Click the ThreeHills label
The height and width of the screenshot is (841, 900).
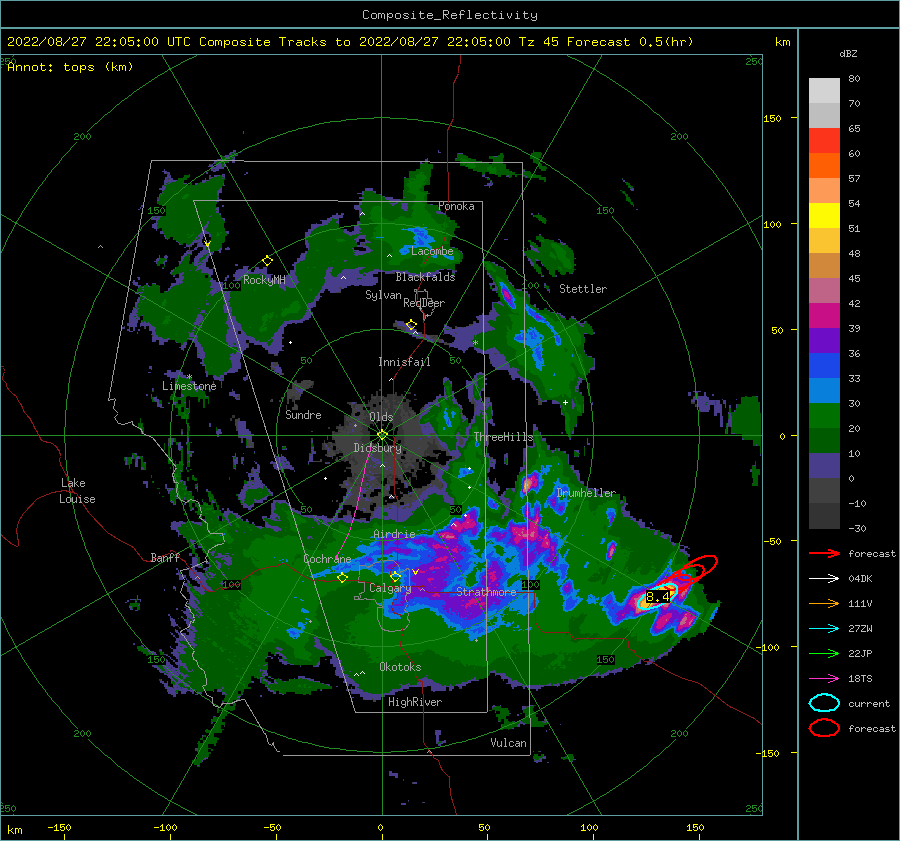click(x=503, y=437)
